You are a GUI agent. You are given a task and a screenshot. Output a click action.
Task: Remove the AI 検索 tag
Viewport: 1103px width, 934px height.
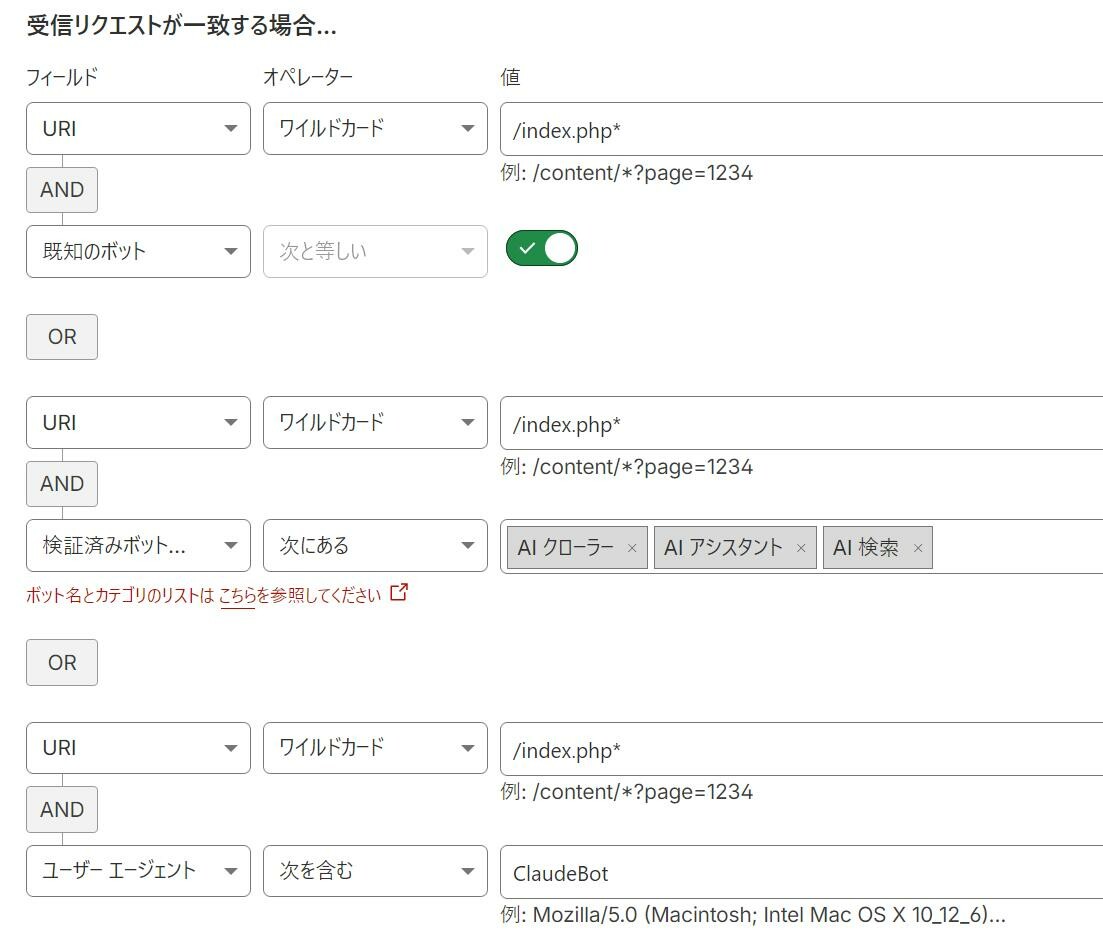(917, 548)
